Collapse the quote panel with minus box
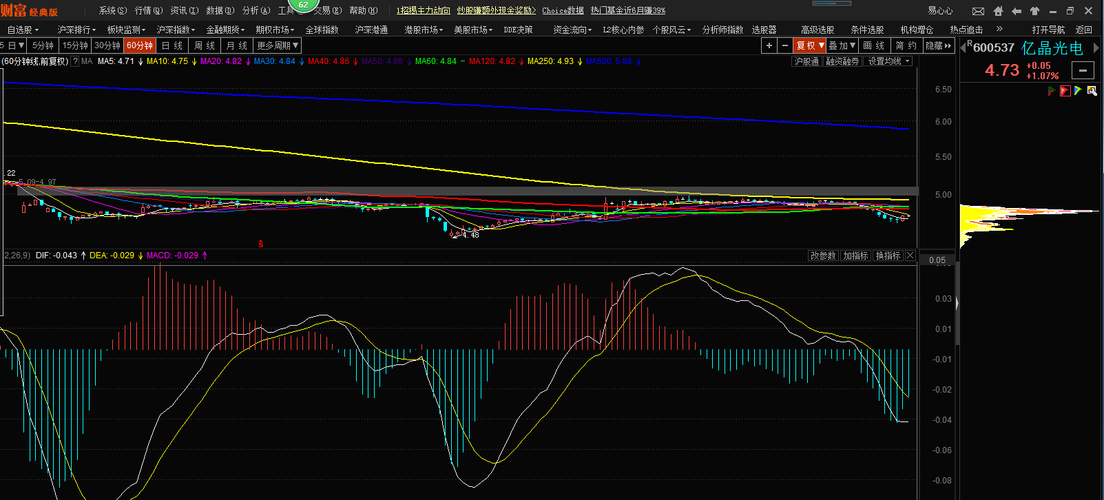This screenshot has width=1104, height=500. pyautogui.click(x=1081, y=70)
